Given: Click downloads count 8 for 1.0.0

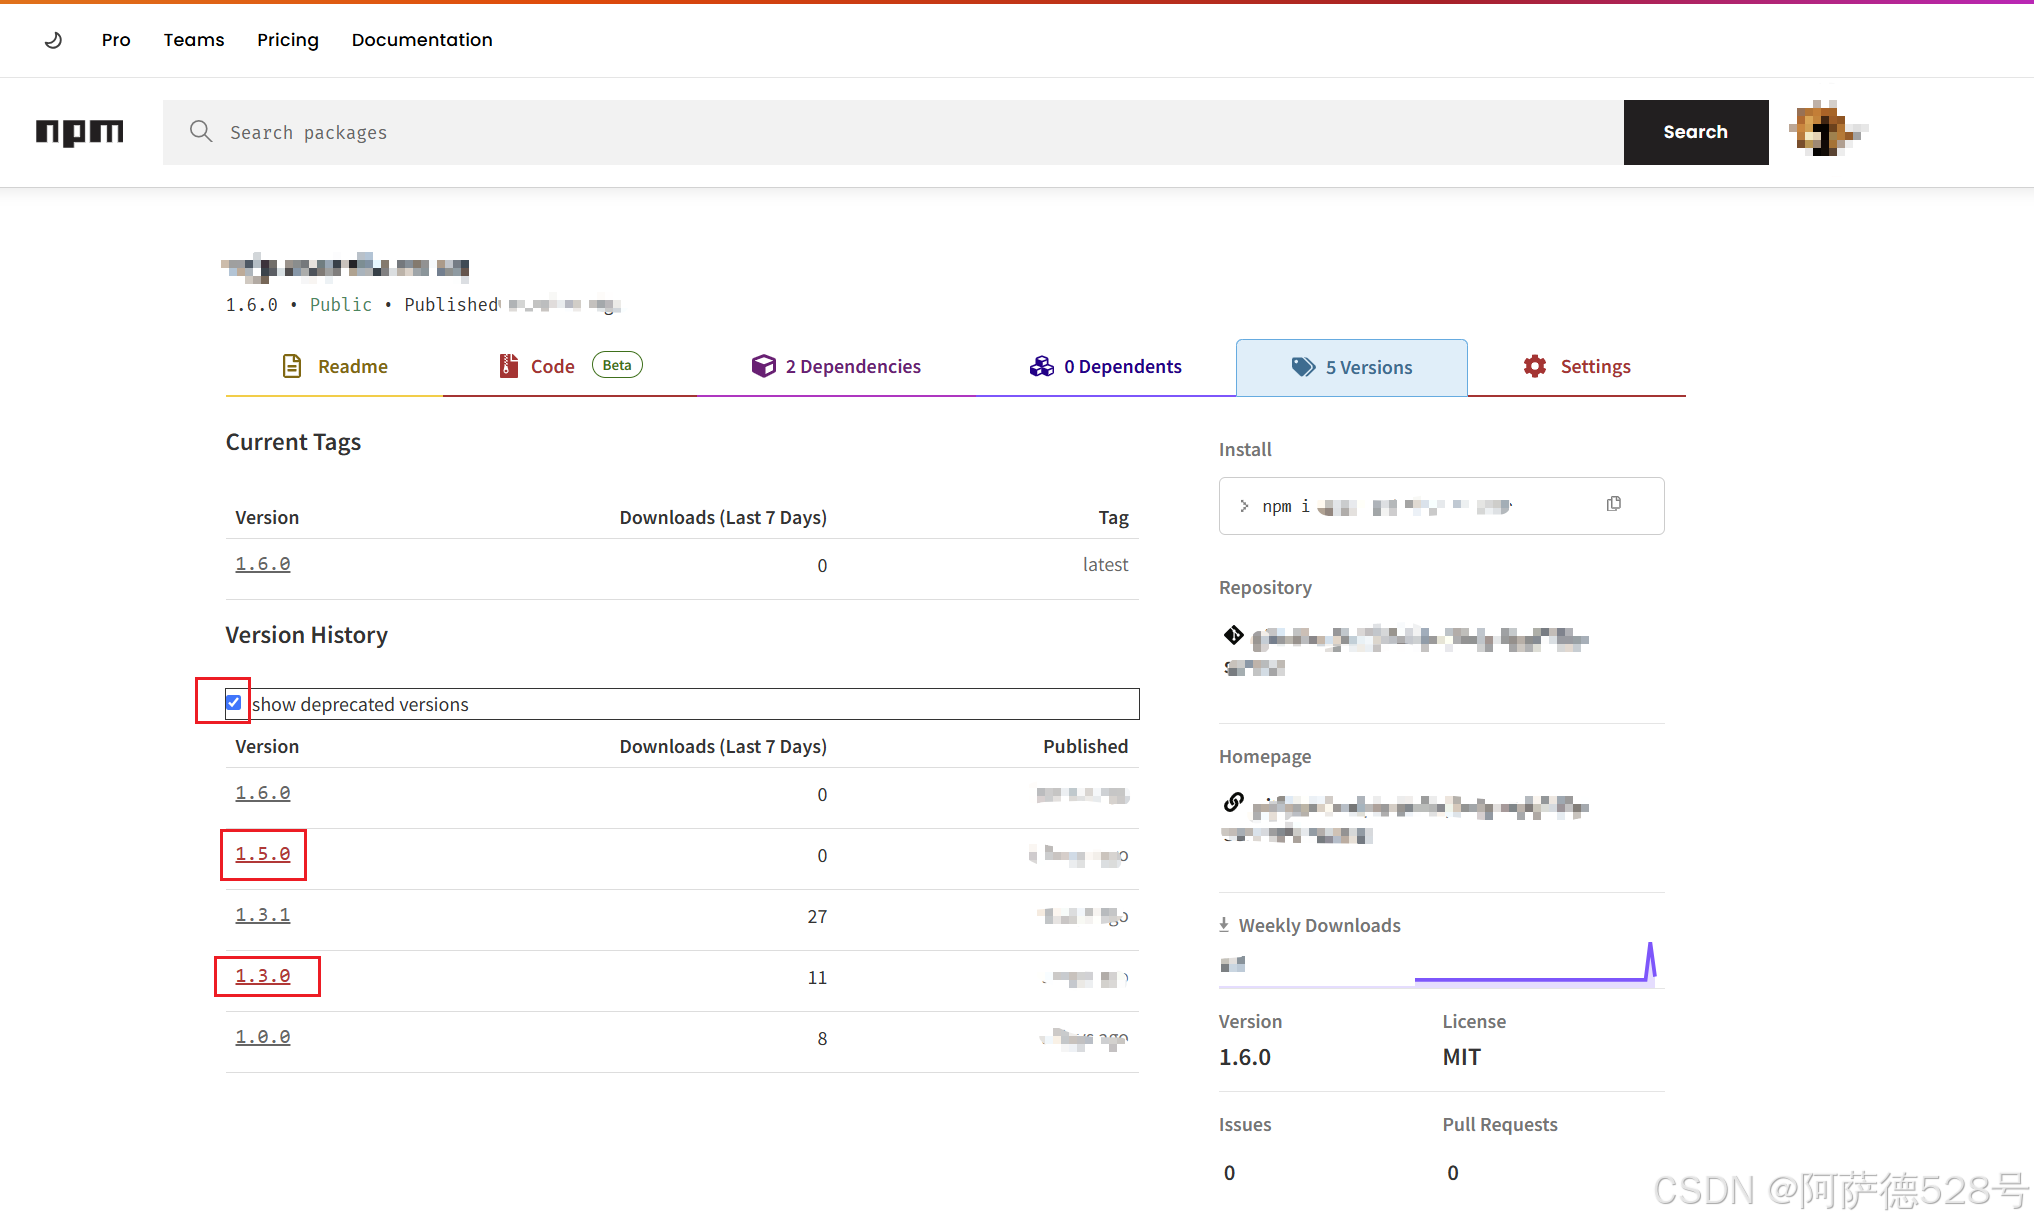Looking at the screenshot, I should pos(822,1039).
